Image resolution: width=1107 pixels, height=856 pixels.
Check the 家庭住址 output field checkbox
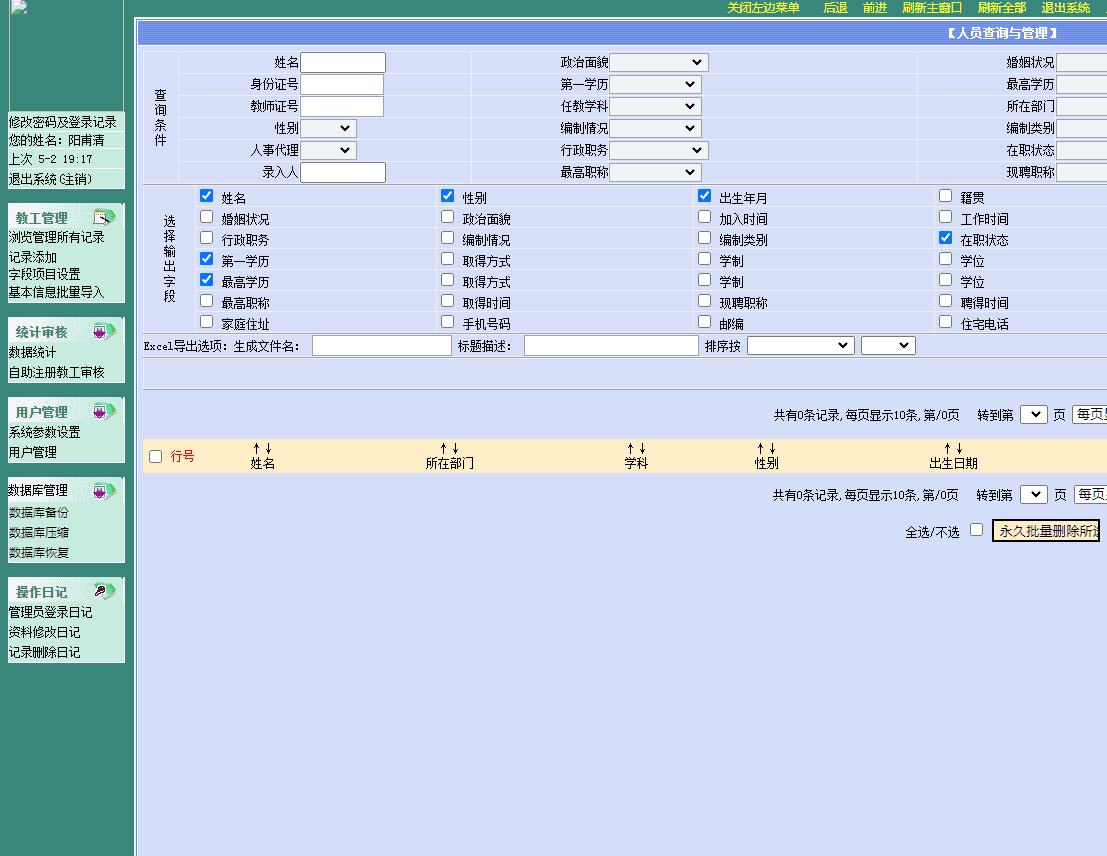pos(206,321)
